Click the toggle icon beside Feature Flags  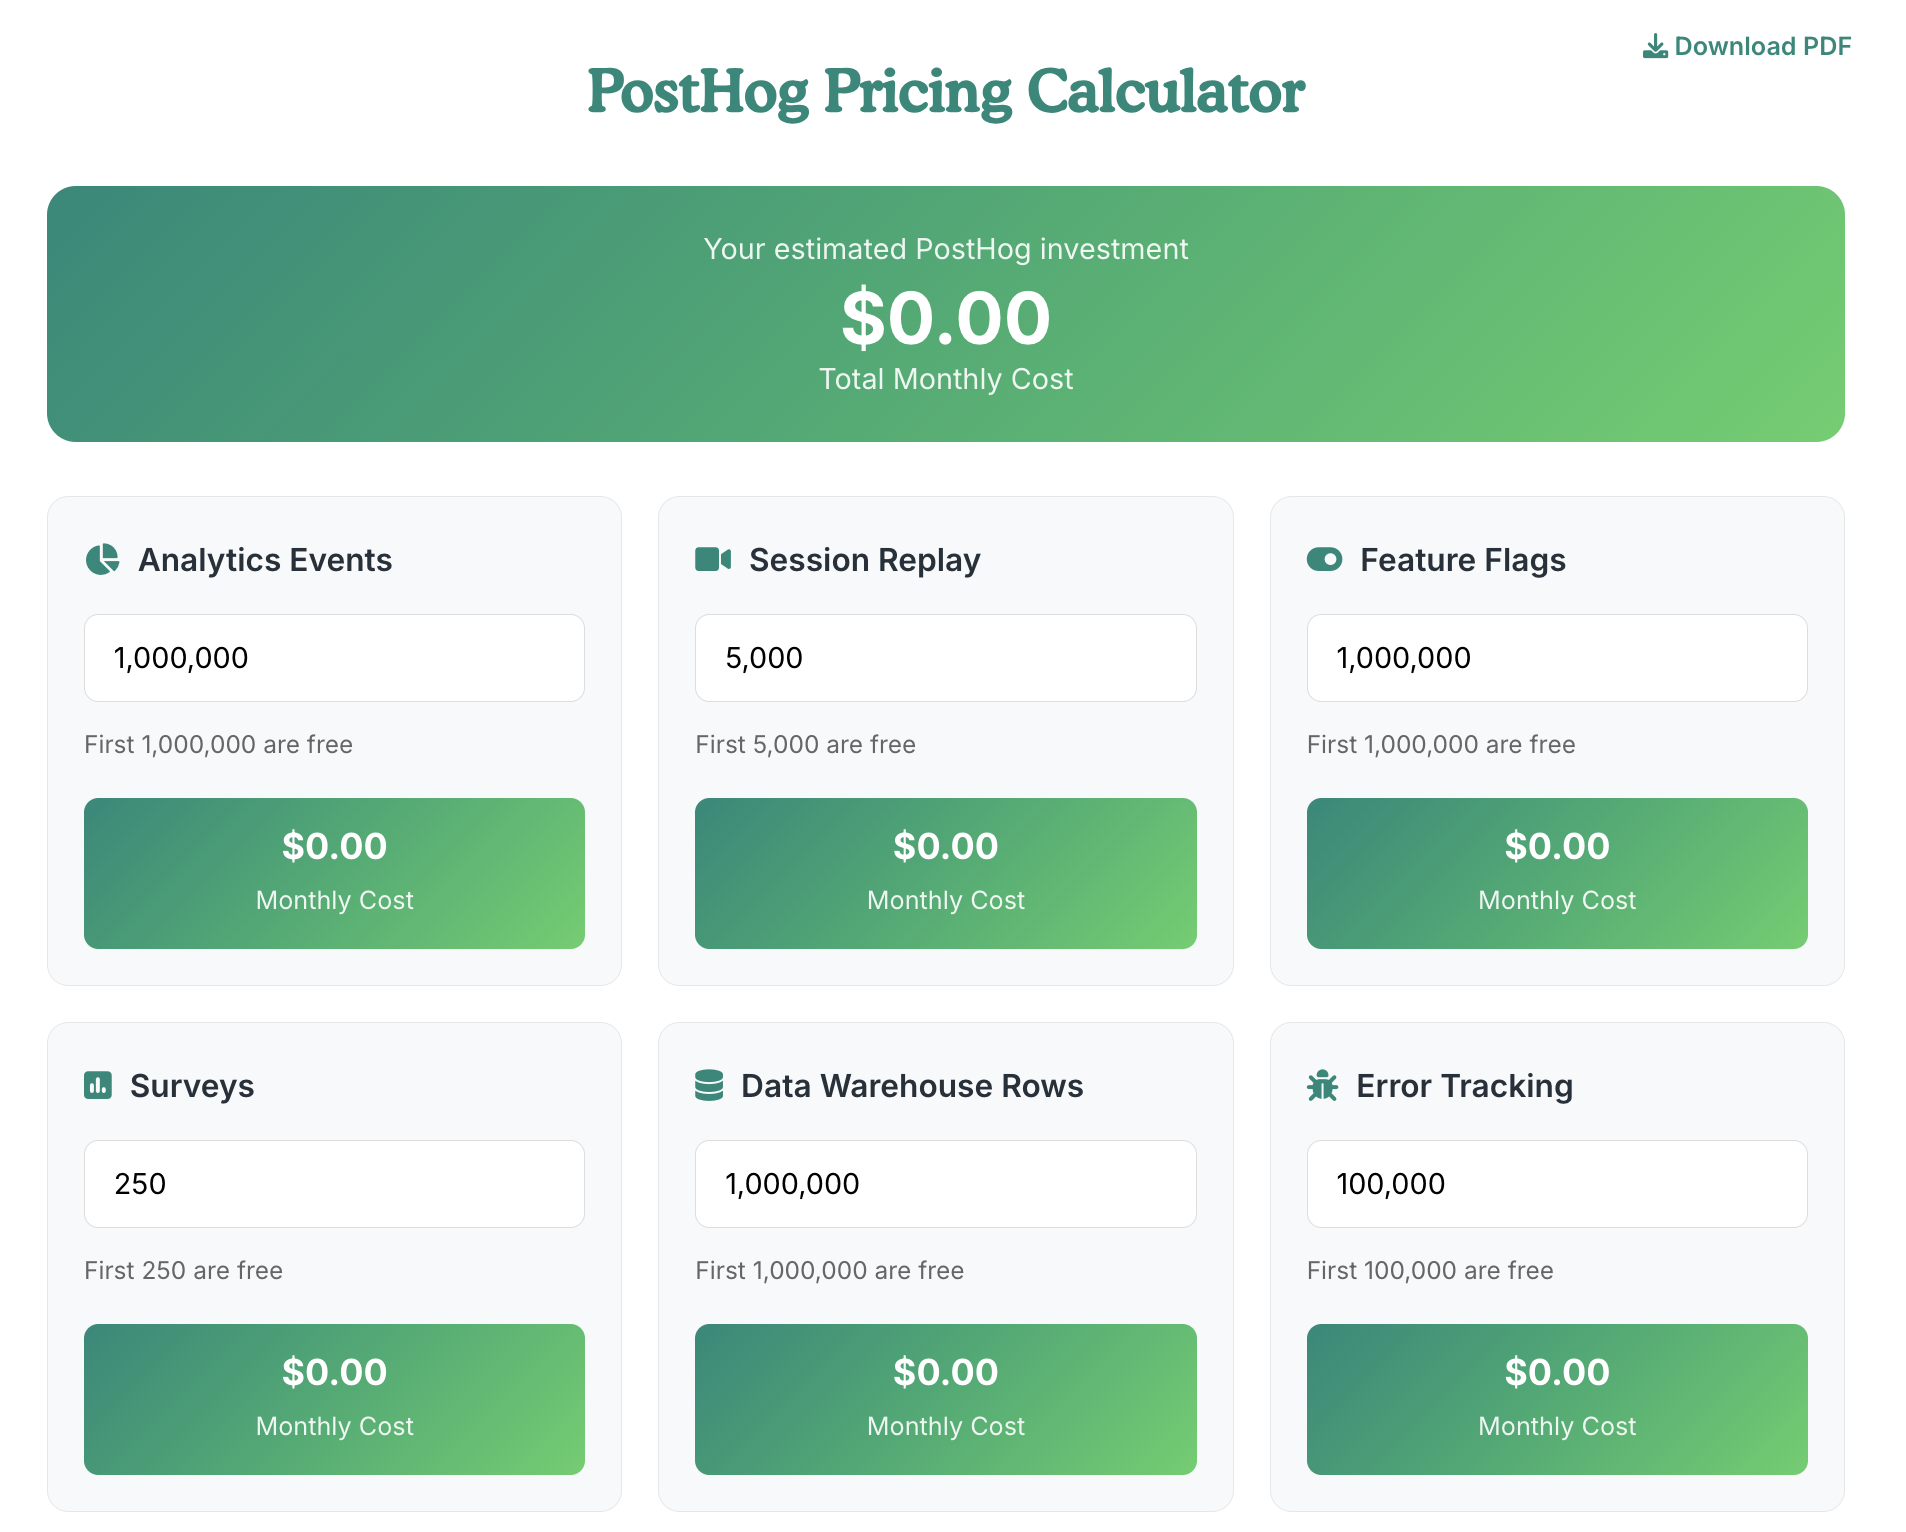1324,560
